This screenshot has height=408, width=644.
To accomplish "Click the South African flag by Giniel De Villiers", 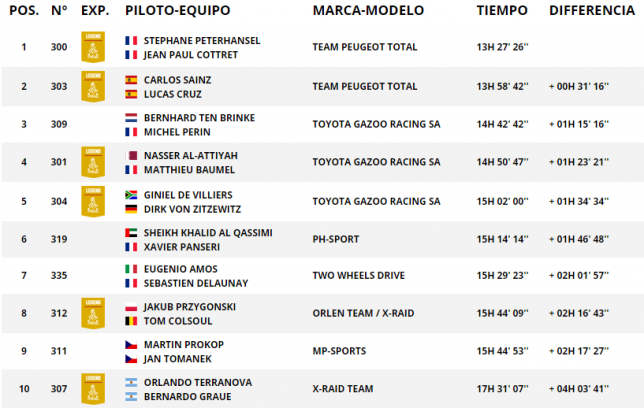I will coord(130,194).
